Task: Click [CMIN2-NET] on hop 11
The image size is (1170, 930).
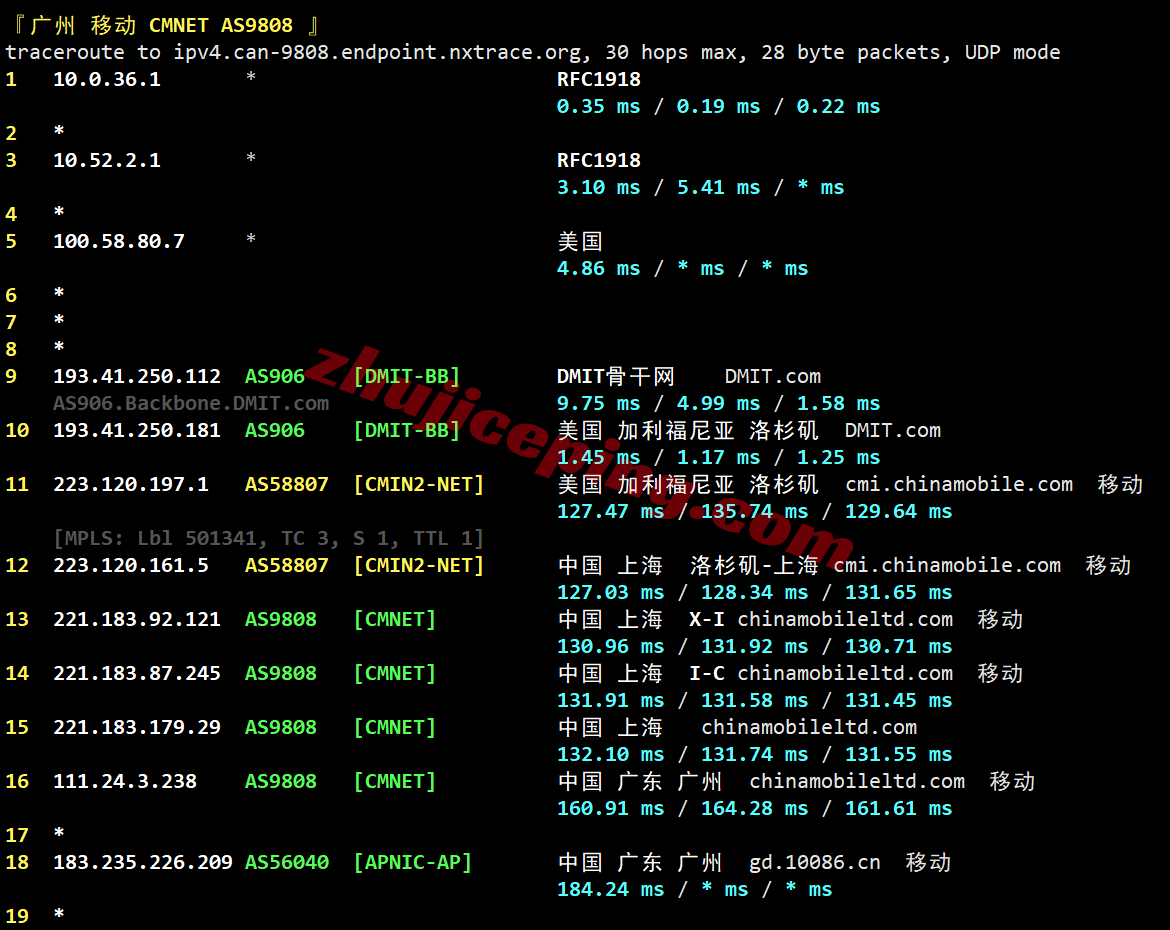Action: (x=419, y=485)
